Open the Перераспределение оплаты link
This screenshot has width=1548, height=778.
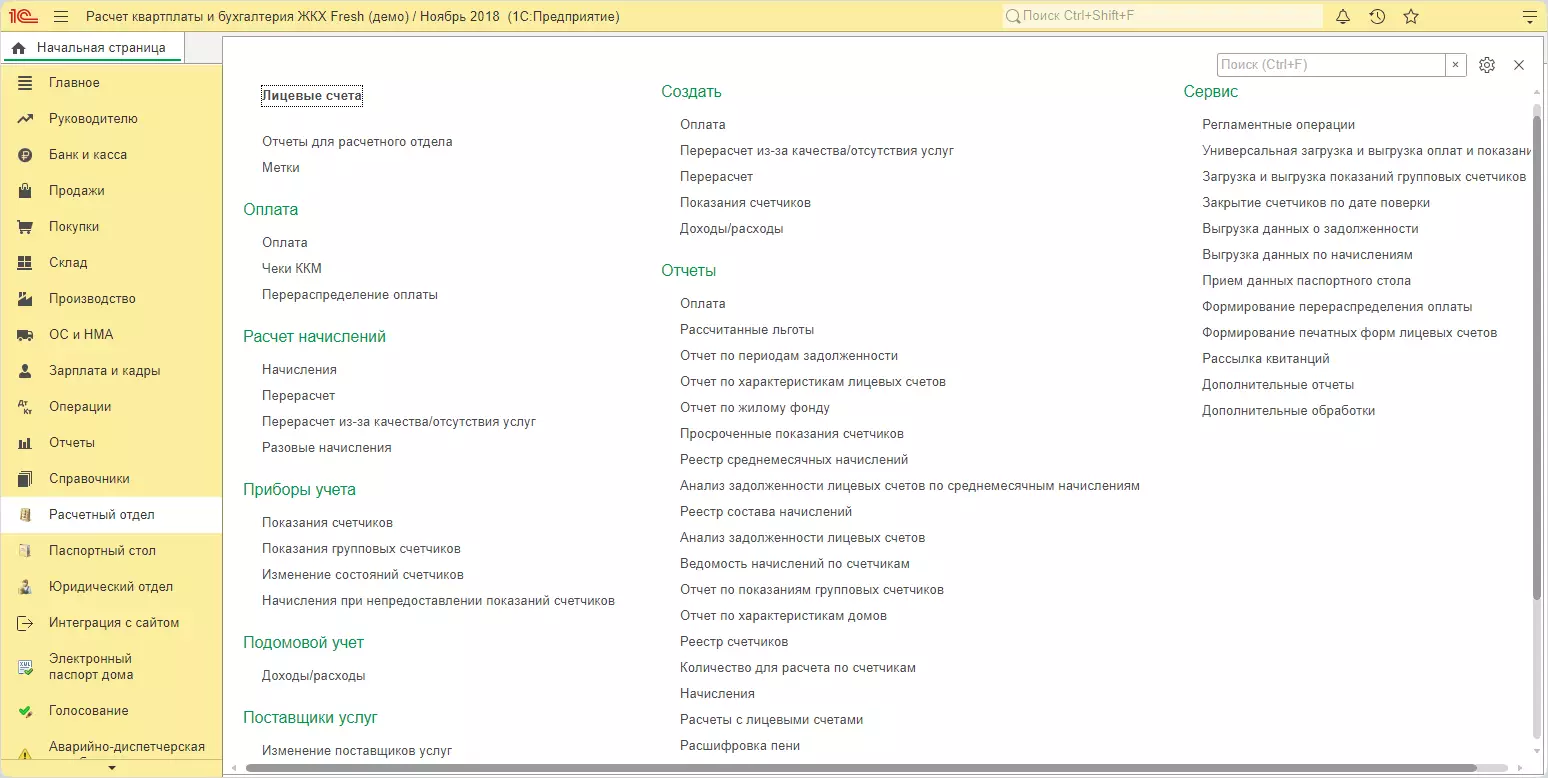350,295
